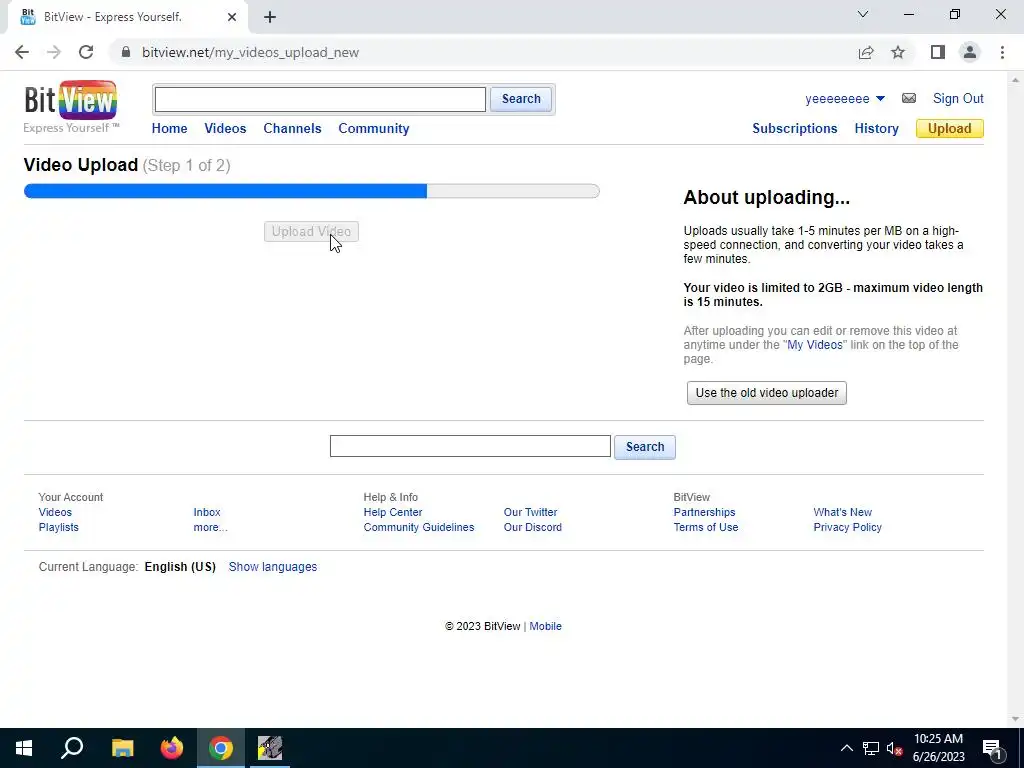This screenshot has width=1024, height=768.
Task: Go back with browser back arrow
Action: (x=22, y=52)
